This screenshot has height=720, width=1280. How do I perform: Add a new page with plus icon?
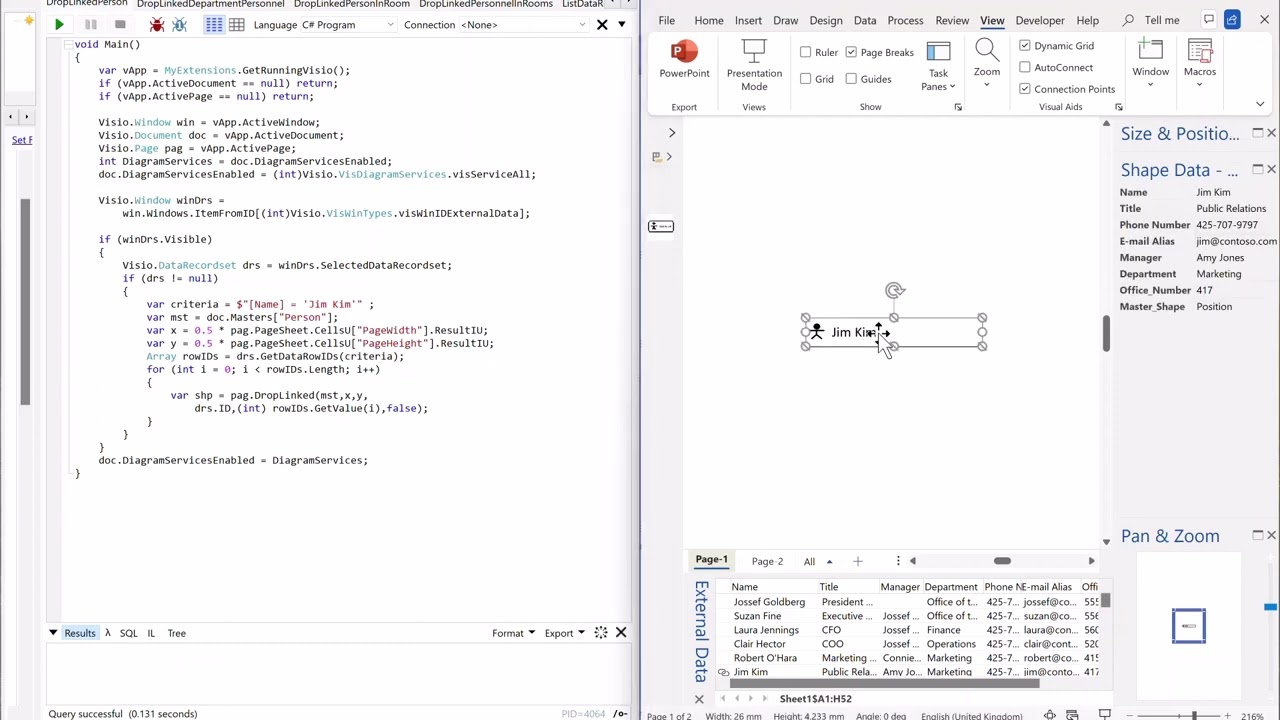[857, 561]
